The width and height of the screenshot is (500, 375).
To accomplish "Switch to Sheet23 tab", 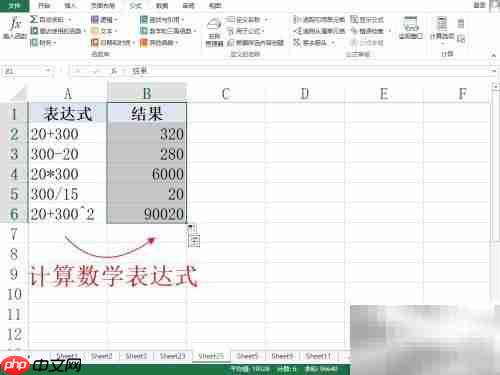I will pos(172,356).
